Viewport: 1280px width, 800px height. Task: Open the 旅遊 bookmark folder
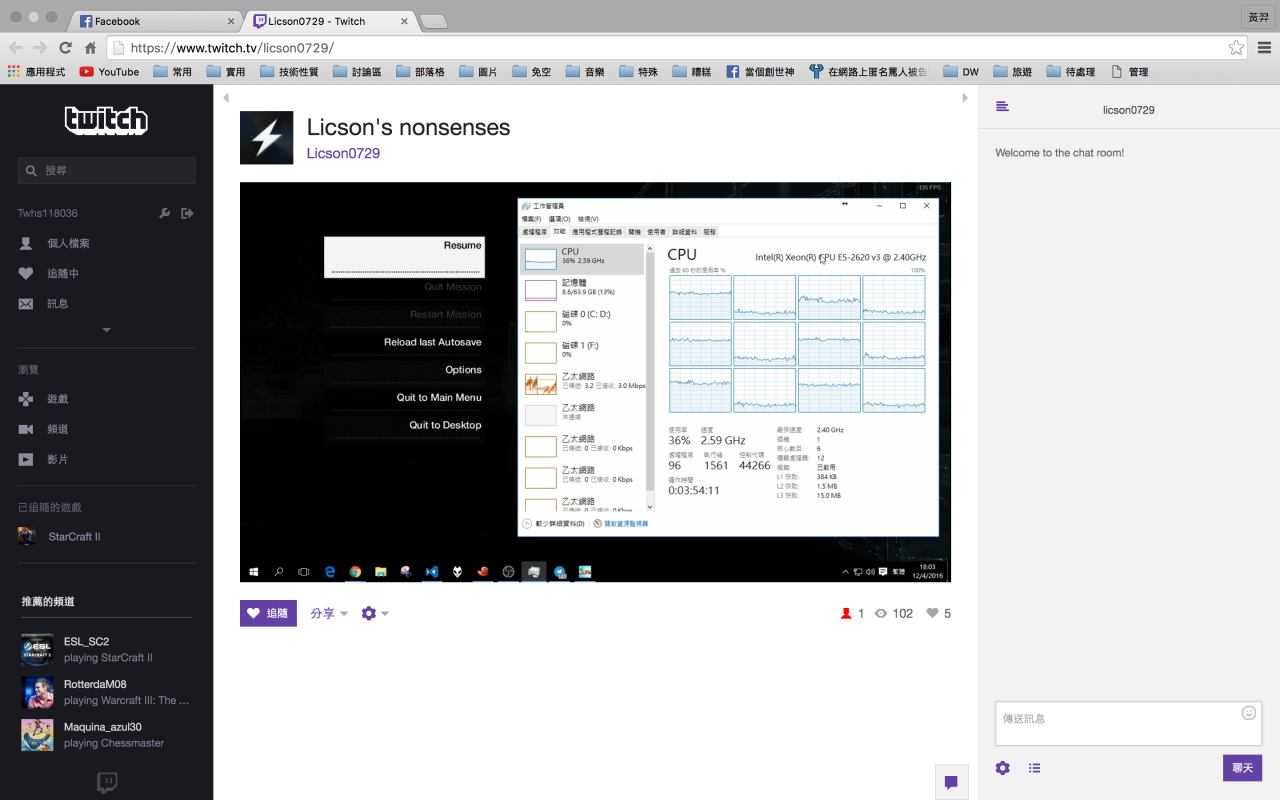1012,72
